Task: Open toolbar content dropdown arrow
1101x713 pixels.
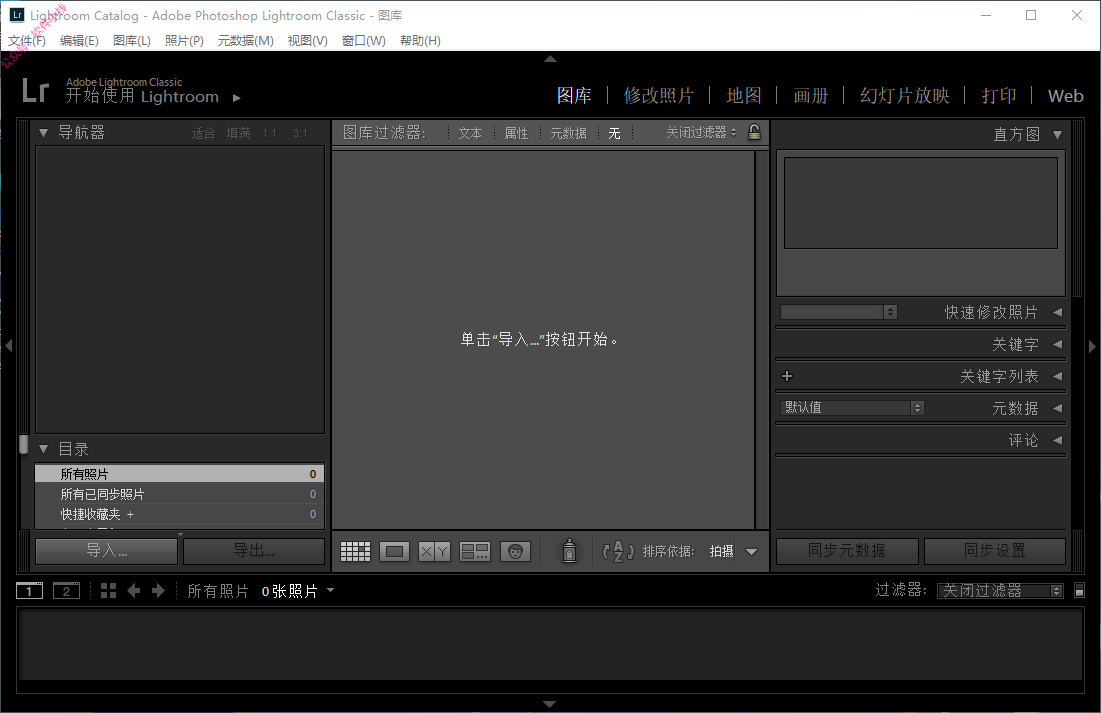Action: (751, 552)
